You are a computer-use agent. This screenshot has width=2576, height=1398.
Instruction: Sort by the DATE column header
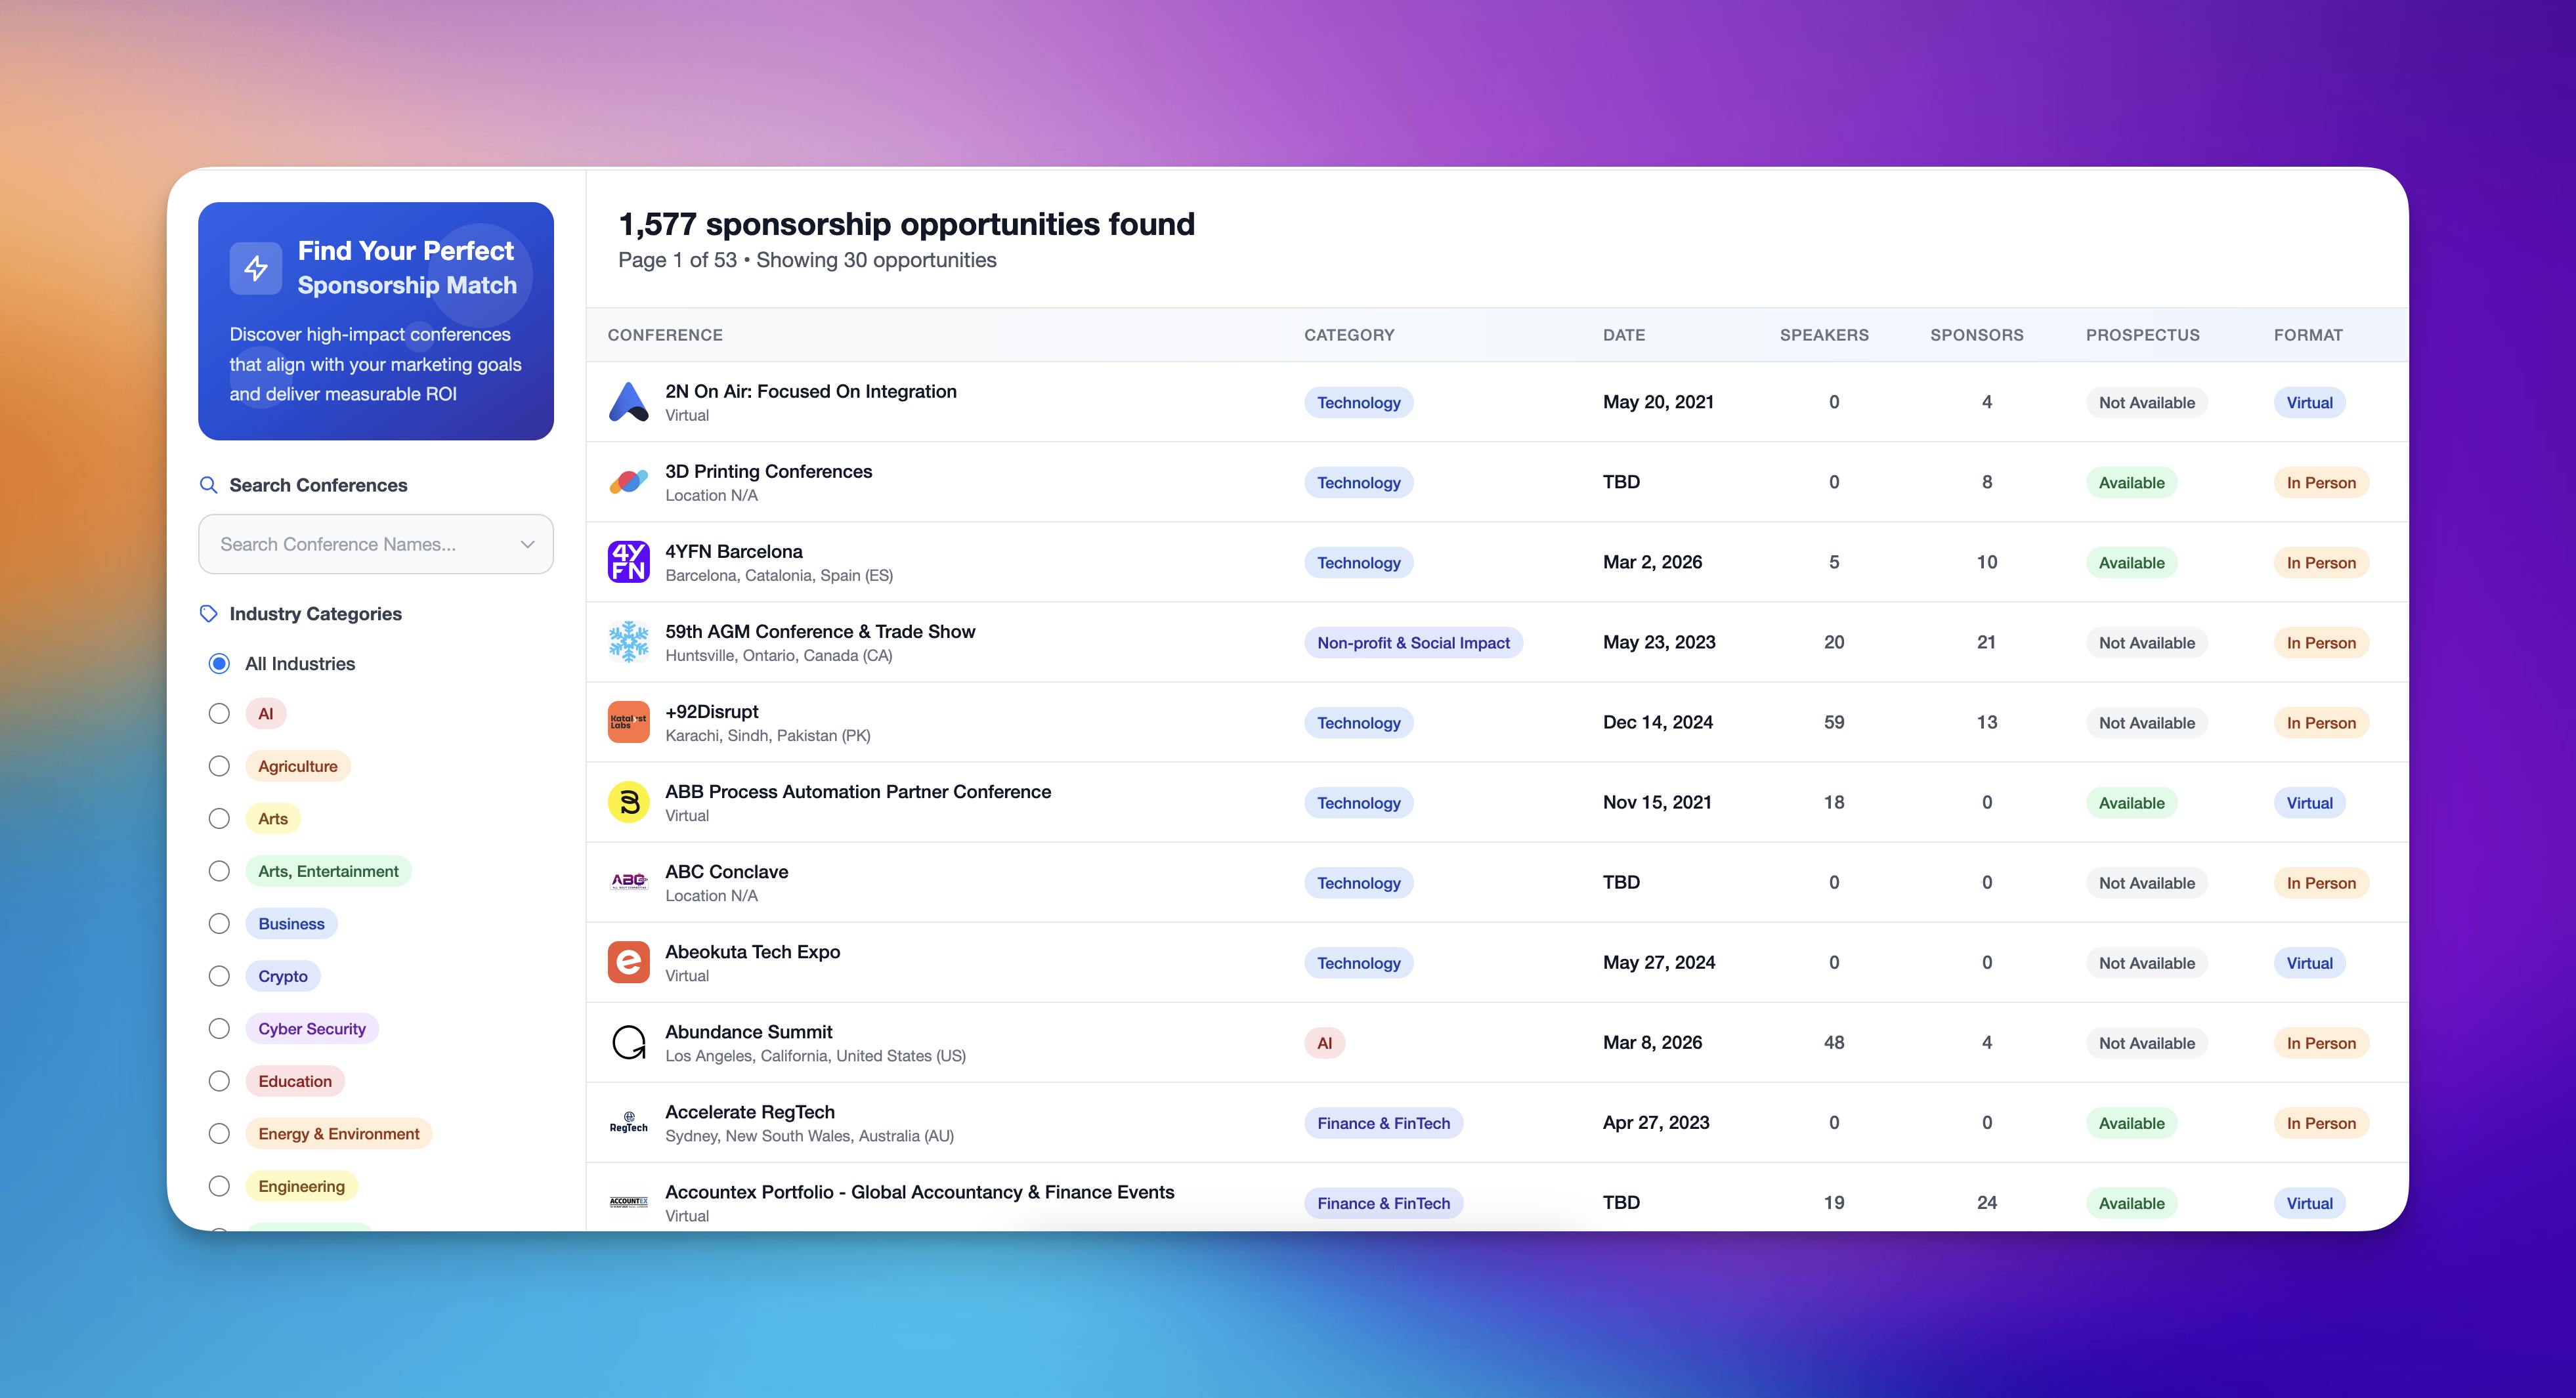coord(1623,335)
